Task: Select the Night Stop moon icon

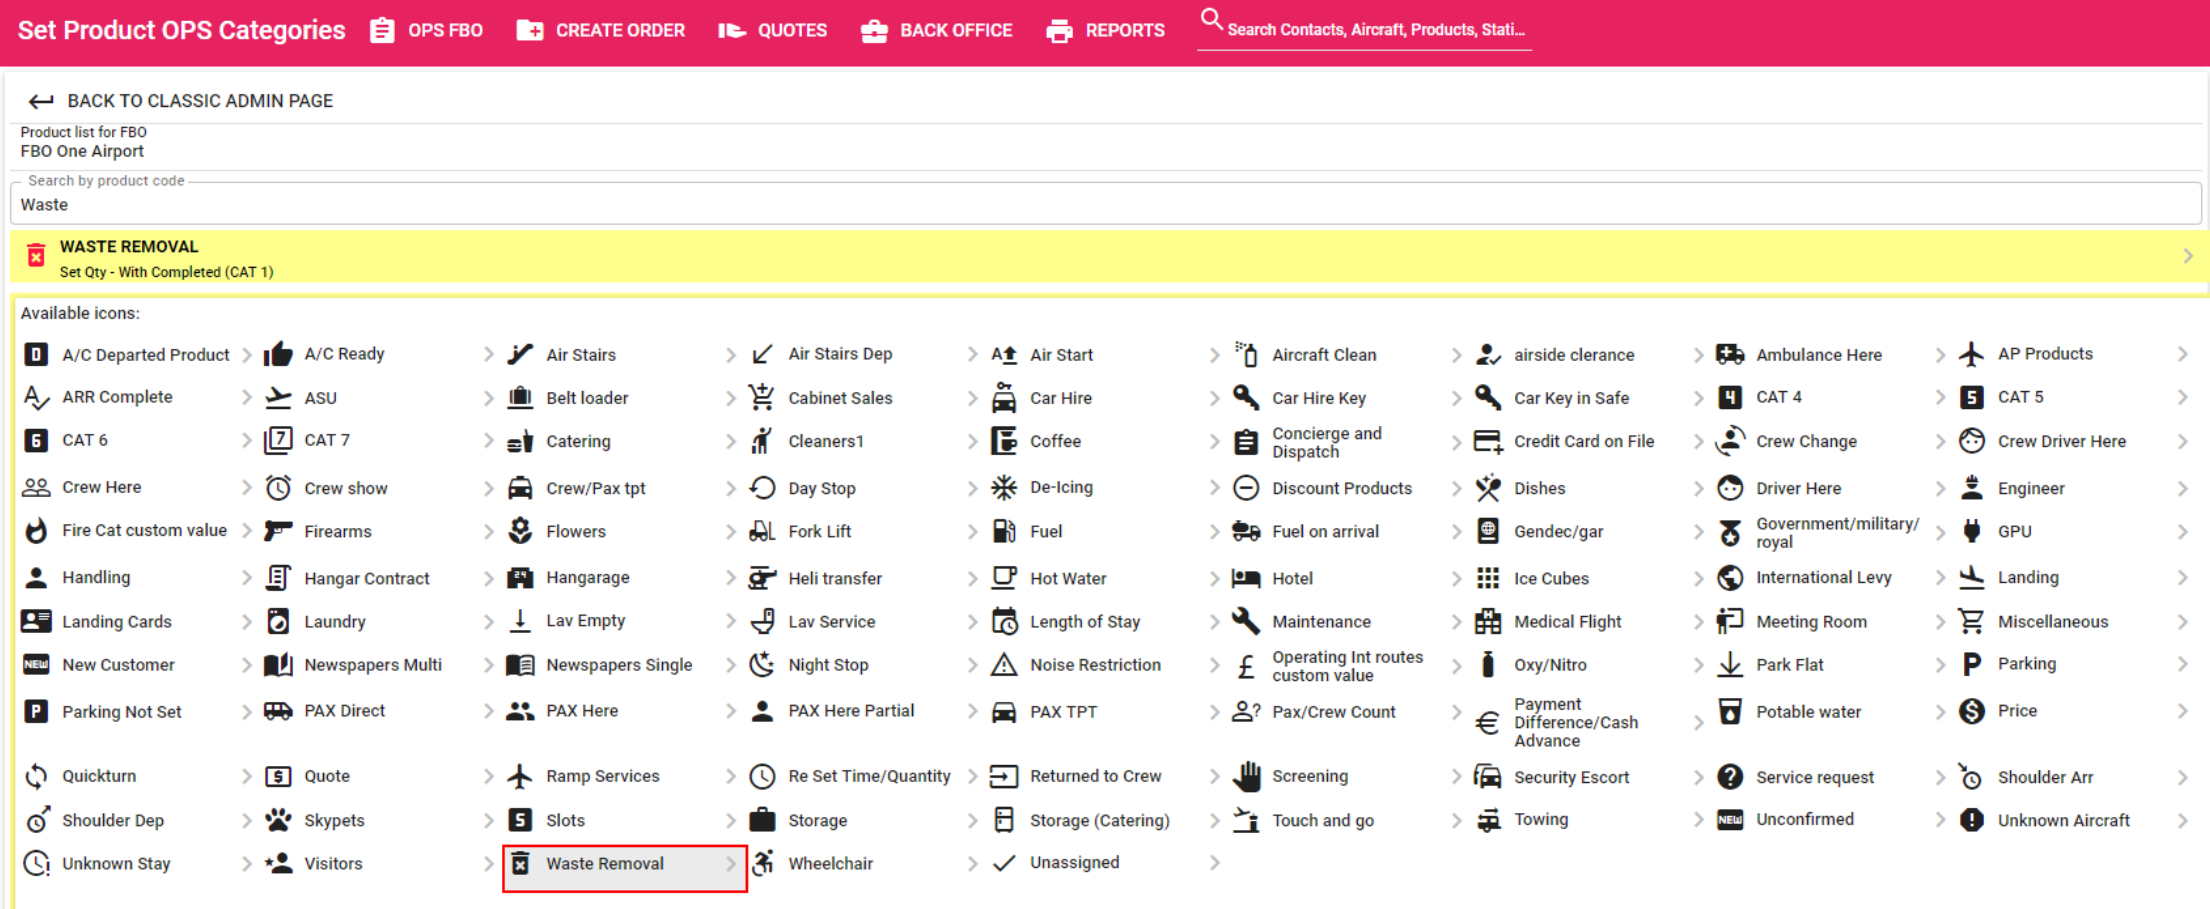Action: click(x=762, y=664)
